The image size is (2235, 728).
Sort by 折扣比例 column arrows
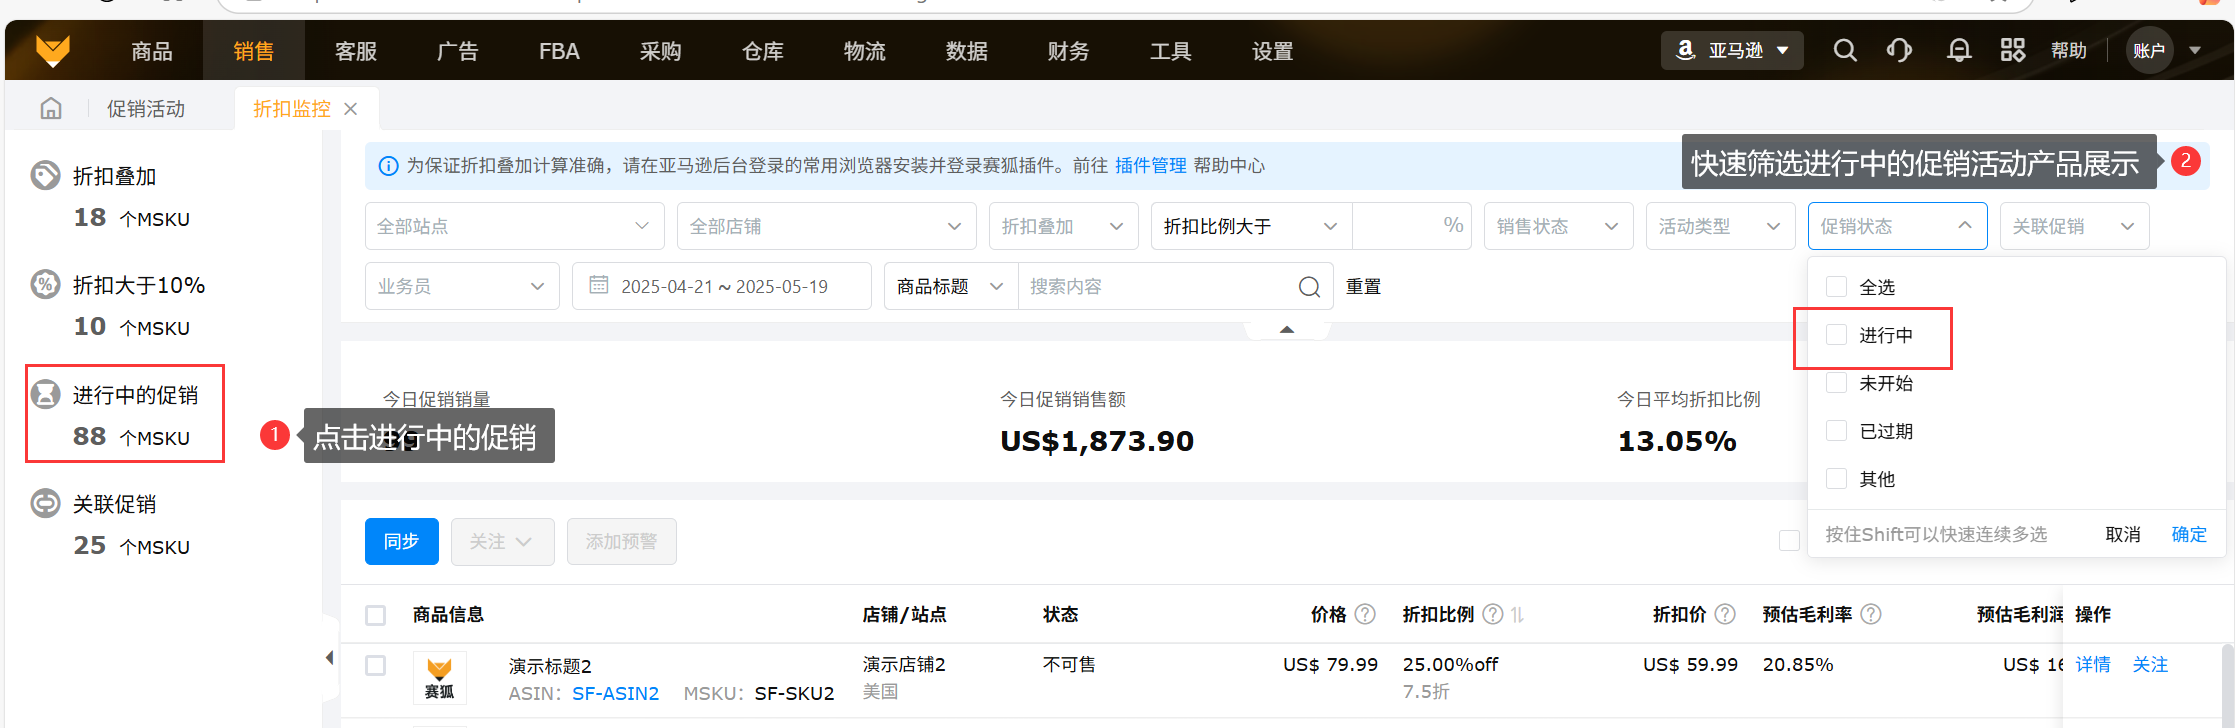coord(1518,614)
